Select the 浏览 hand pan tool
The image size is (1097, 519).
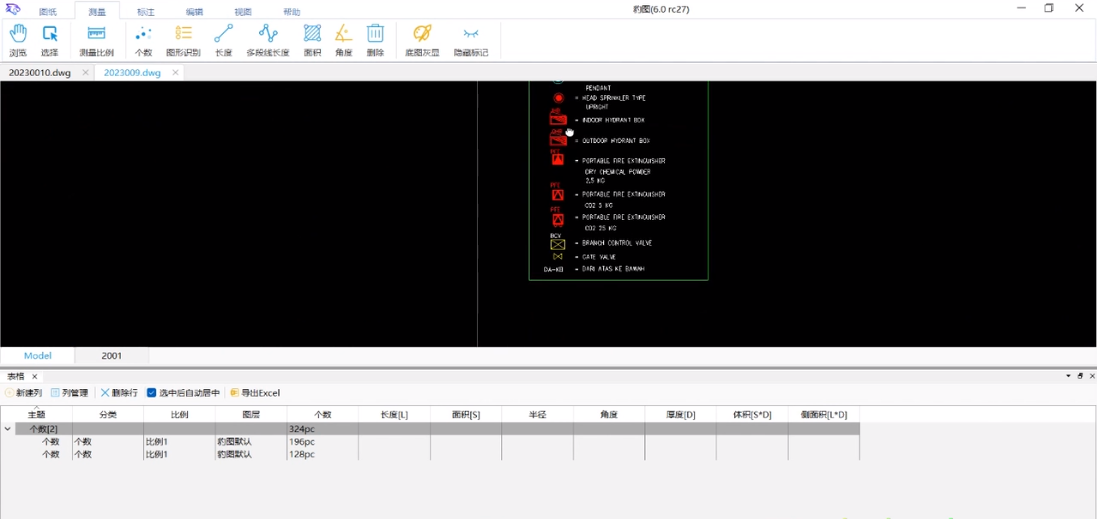(x=18, y=39)
